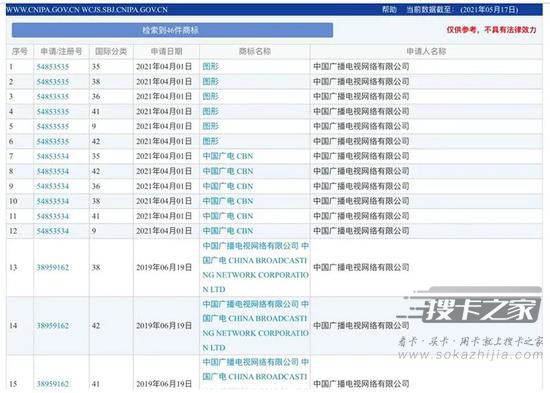The width and height of the screenshot is (550, 393).
Task: Click the 申请人名称 column header
Action: point(426,52)
